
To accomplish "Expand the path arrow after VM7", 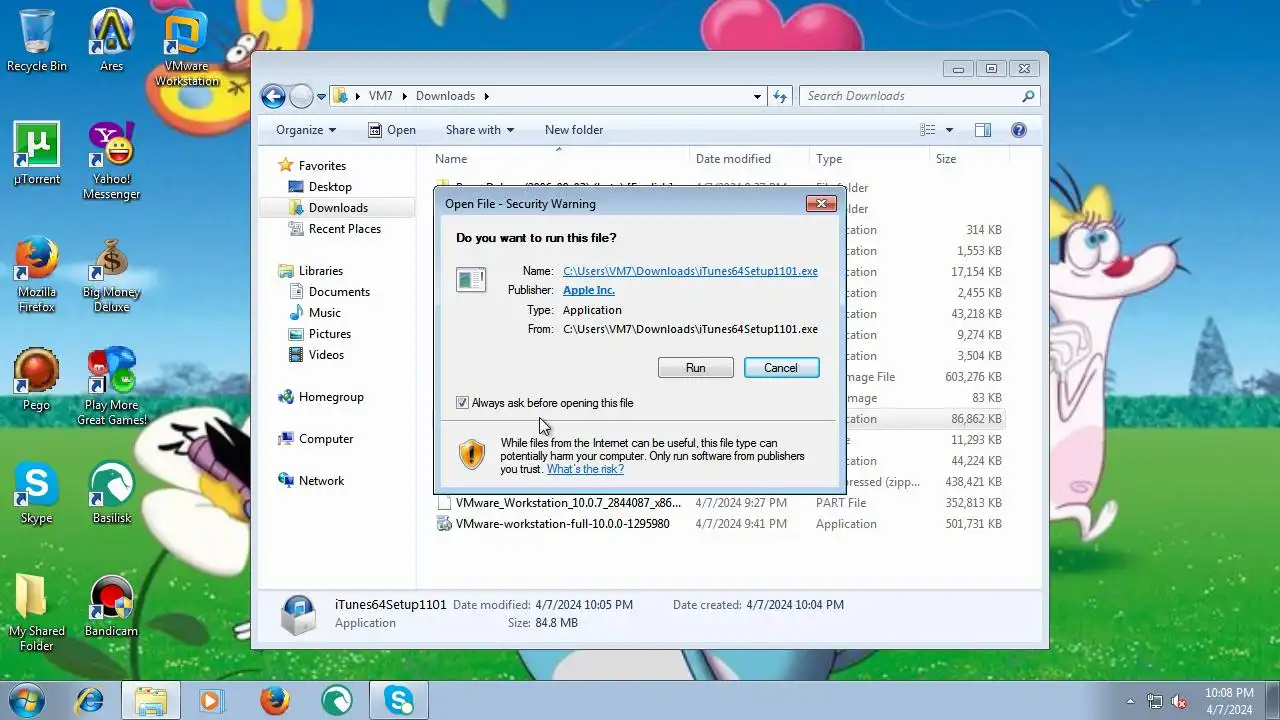I will (x=405, y=96).
